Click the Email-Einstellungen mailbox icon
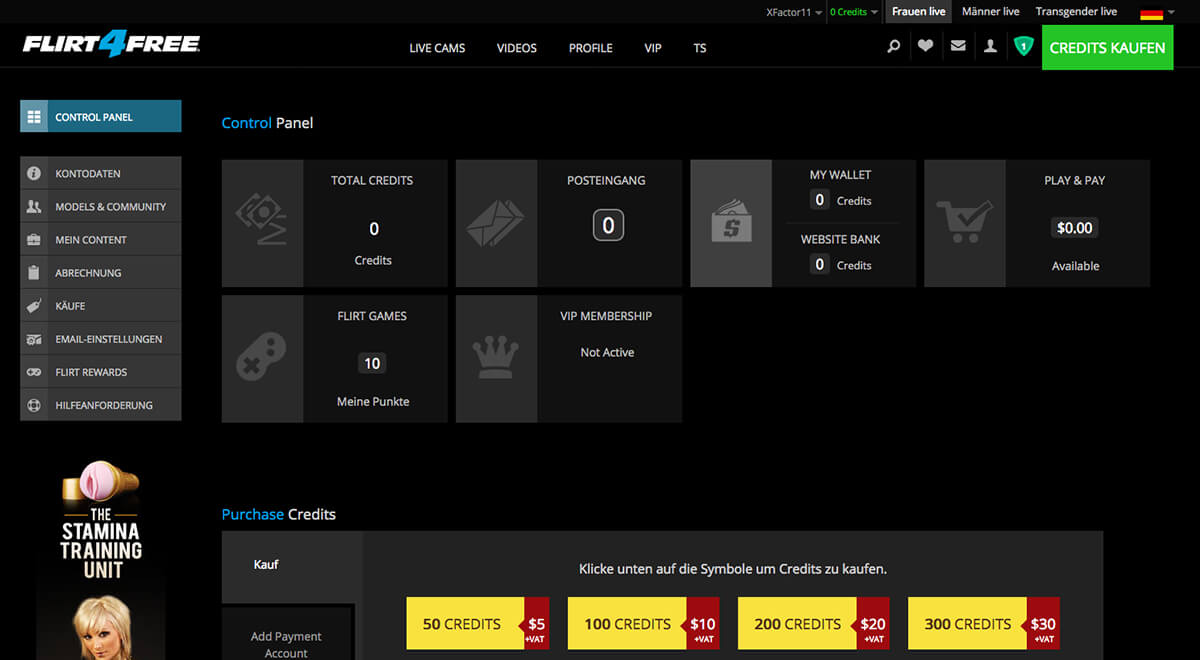 tap(34, 339)
